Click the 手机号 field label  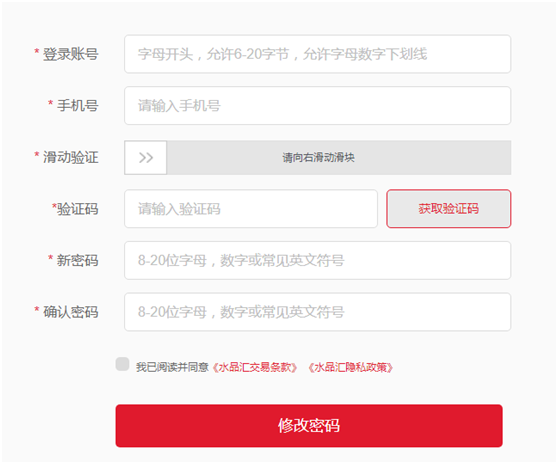(78, 106)
